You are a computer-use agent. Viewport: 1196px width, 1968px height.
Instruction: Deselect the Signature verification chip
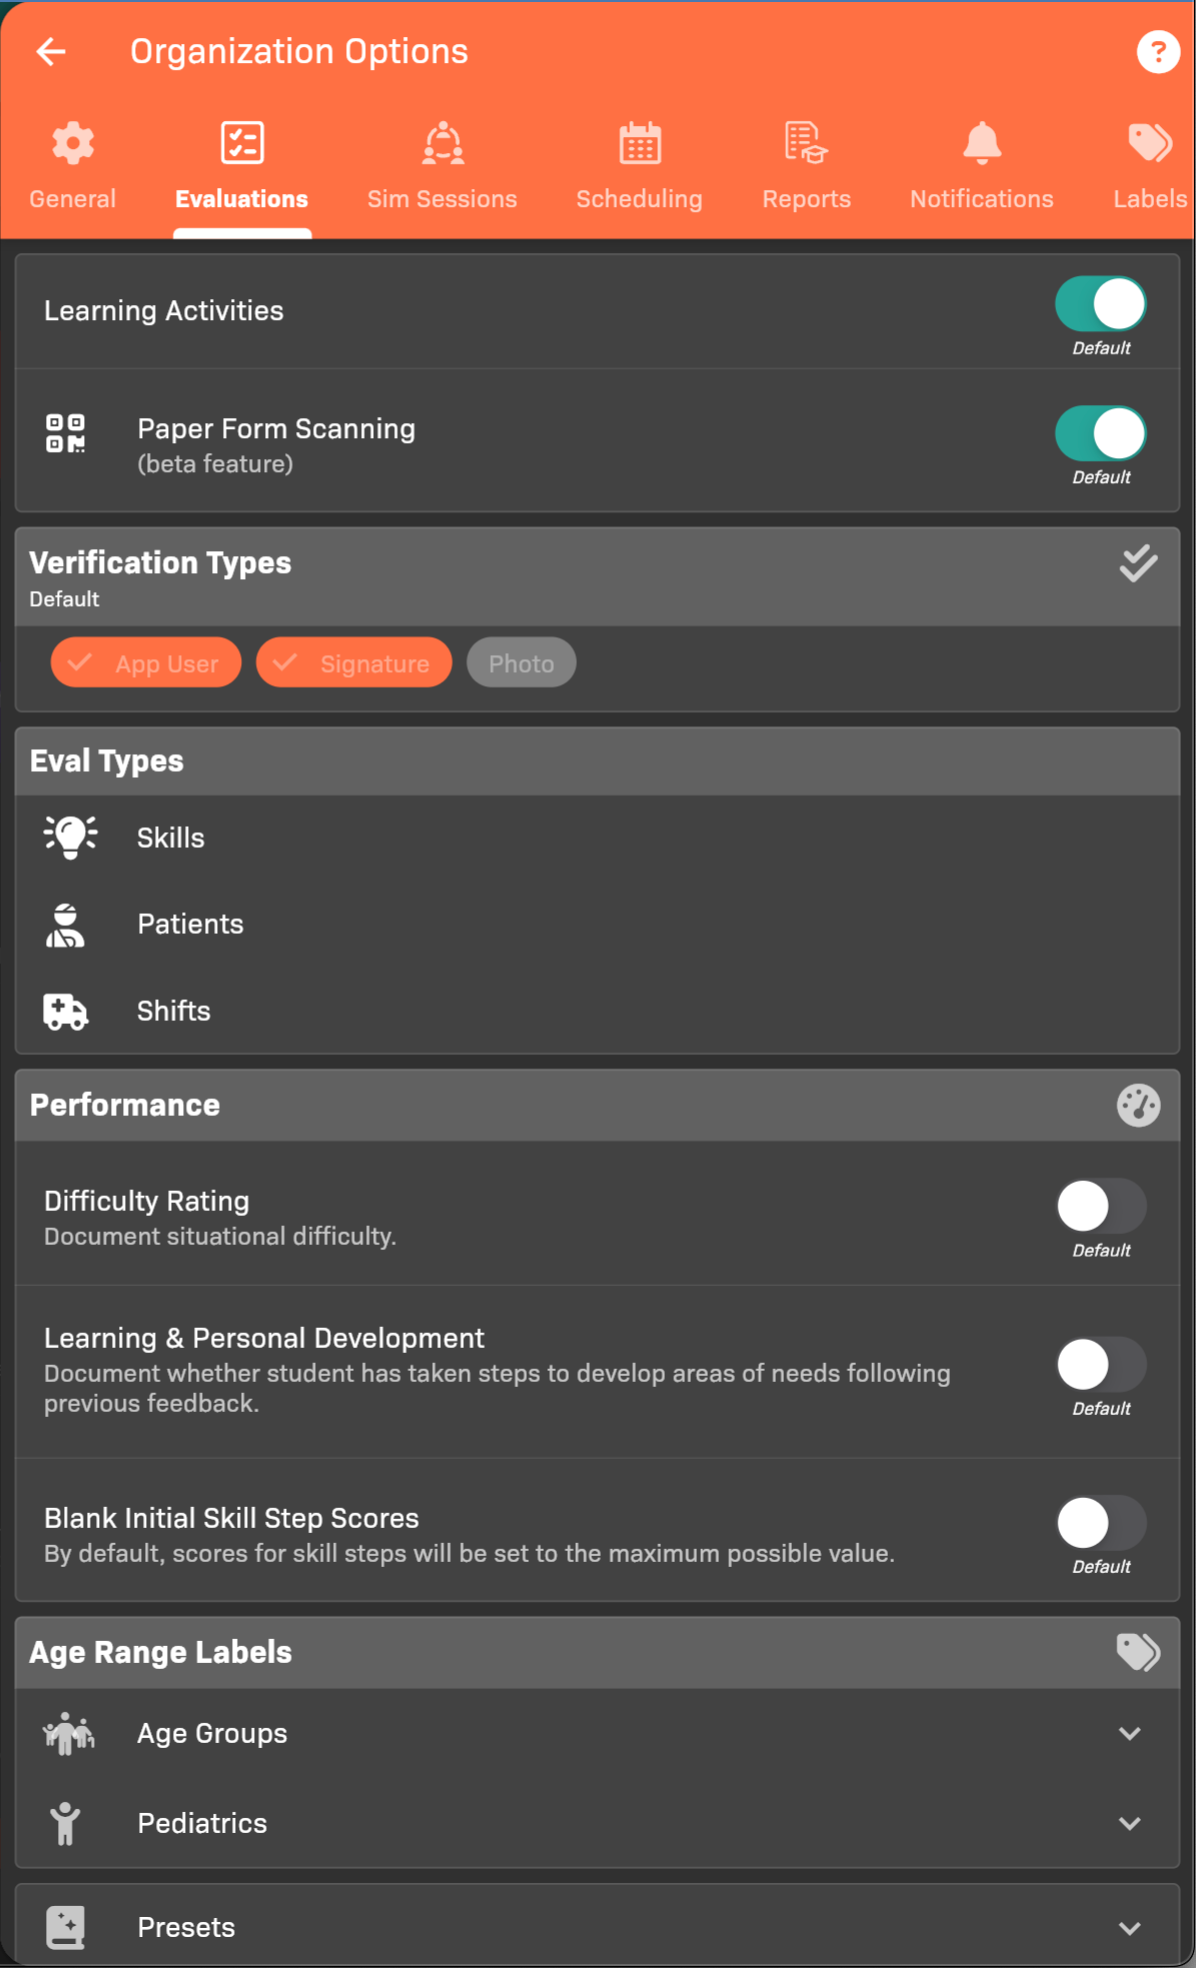pyautogui.click(x=354, y=663)
